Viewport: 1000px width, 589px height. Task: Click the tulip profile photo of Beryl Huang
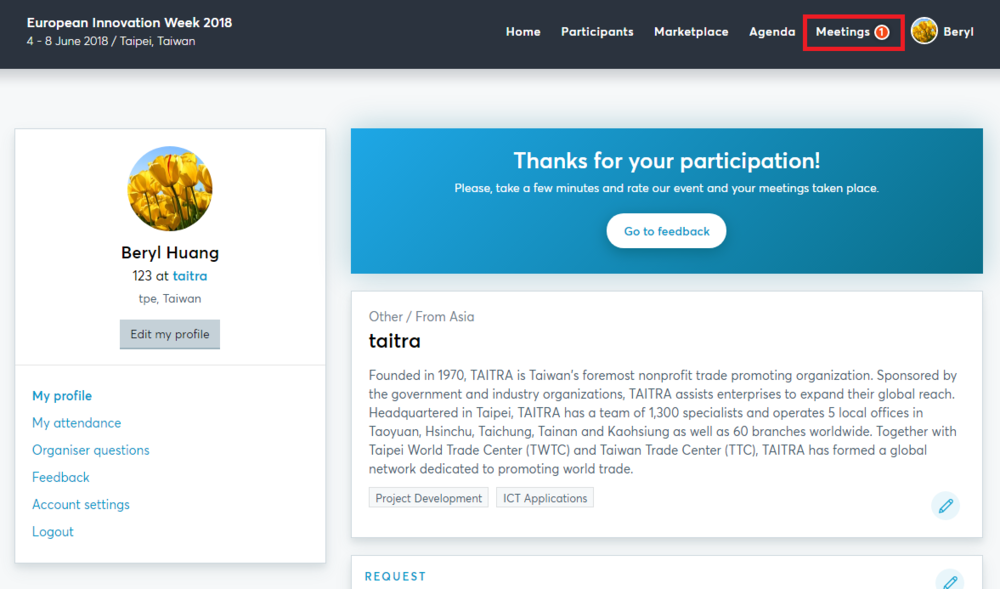170,189
